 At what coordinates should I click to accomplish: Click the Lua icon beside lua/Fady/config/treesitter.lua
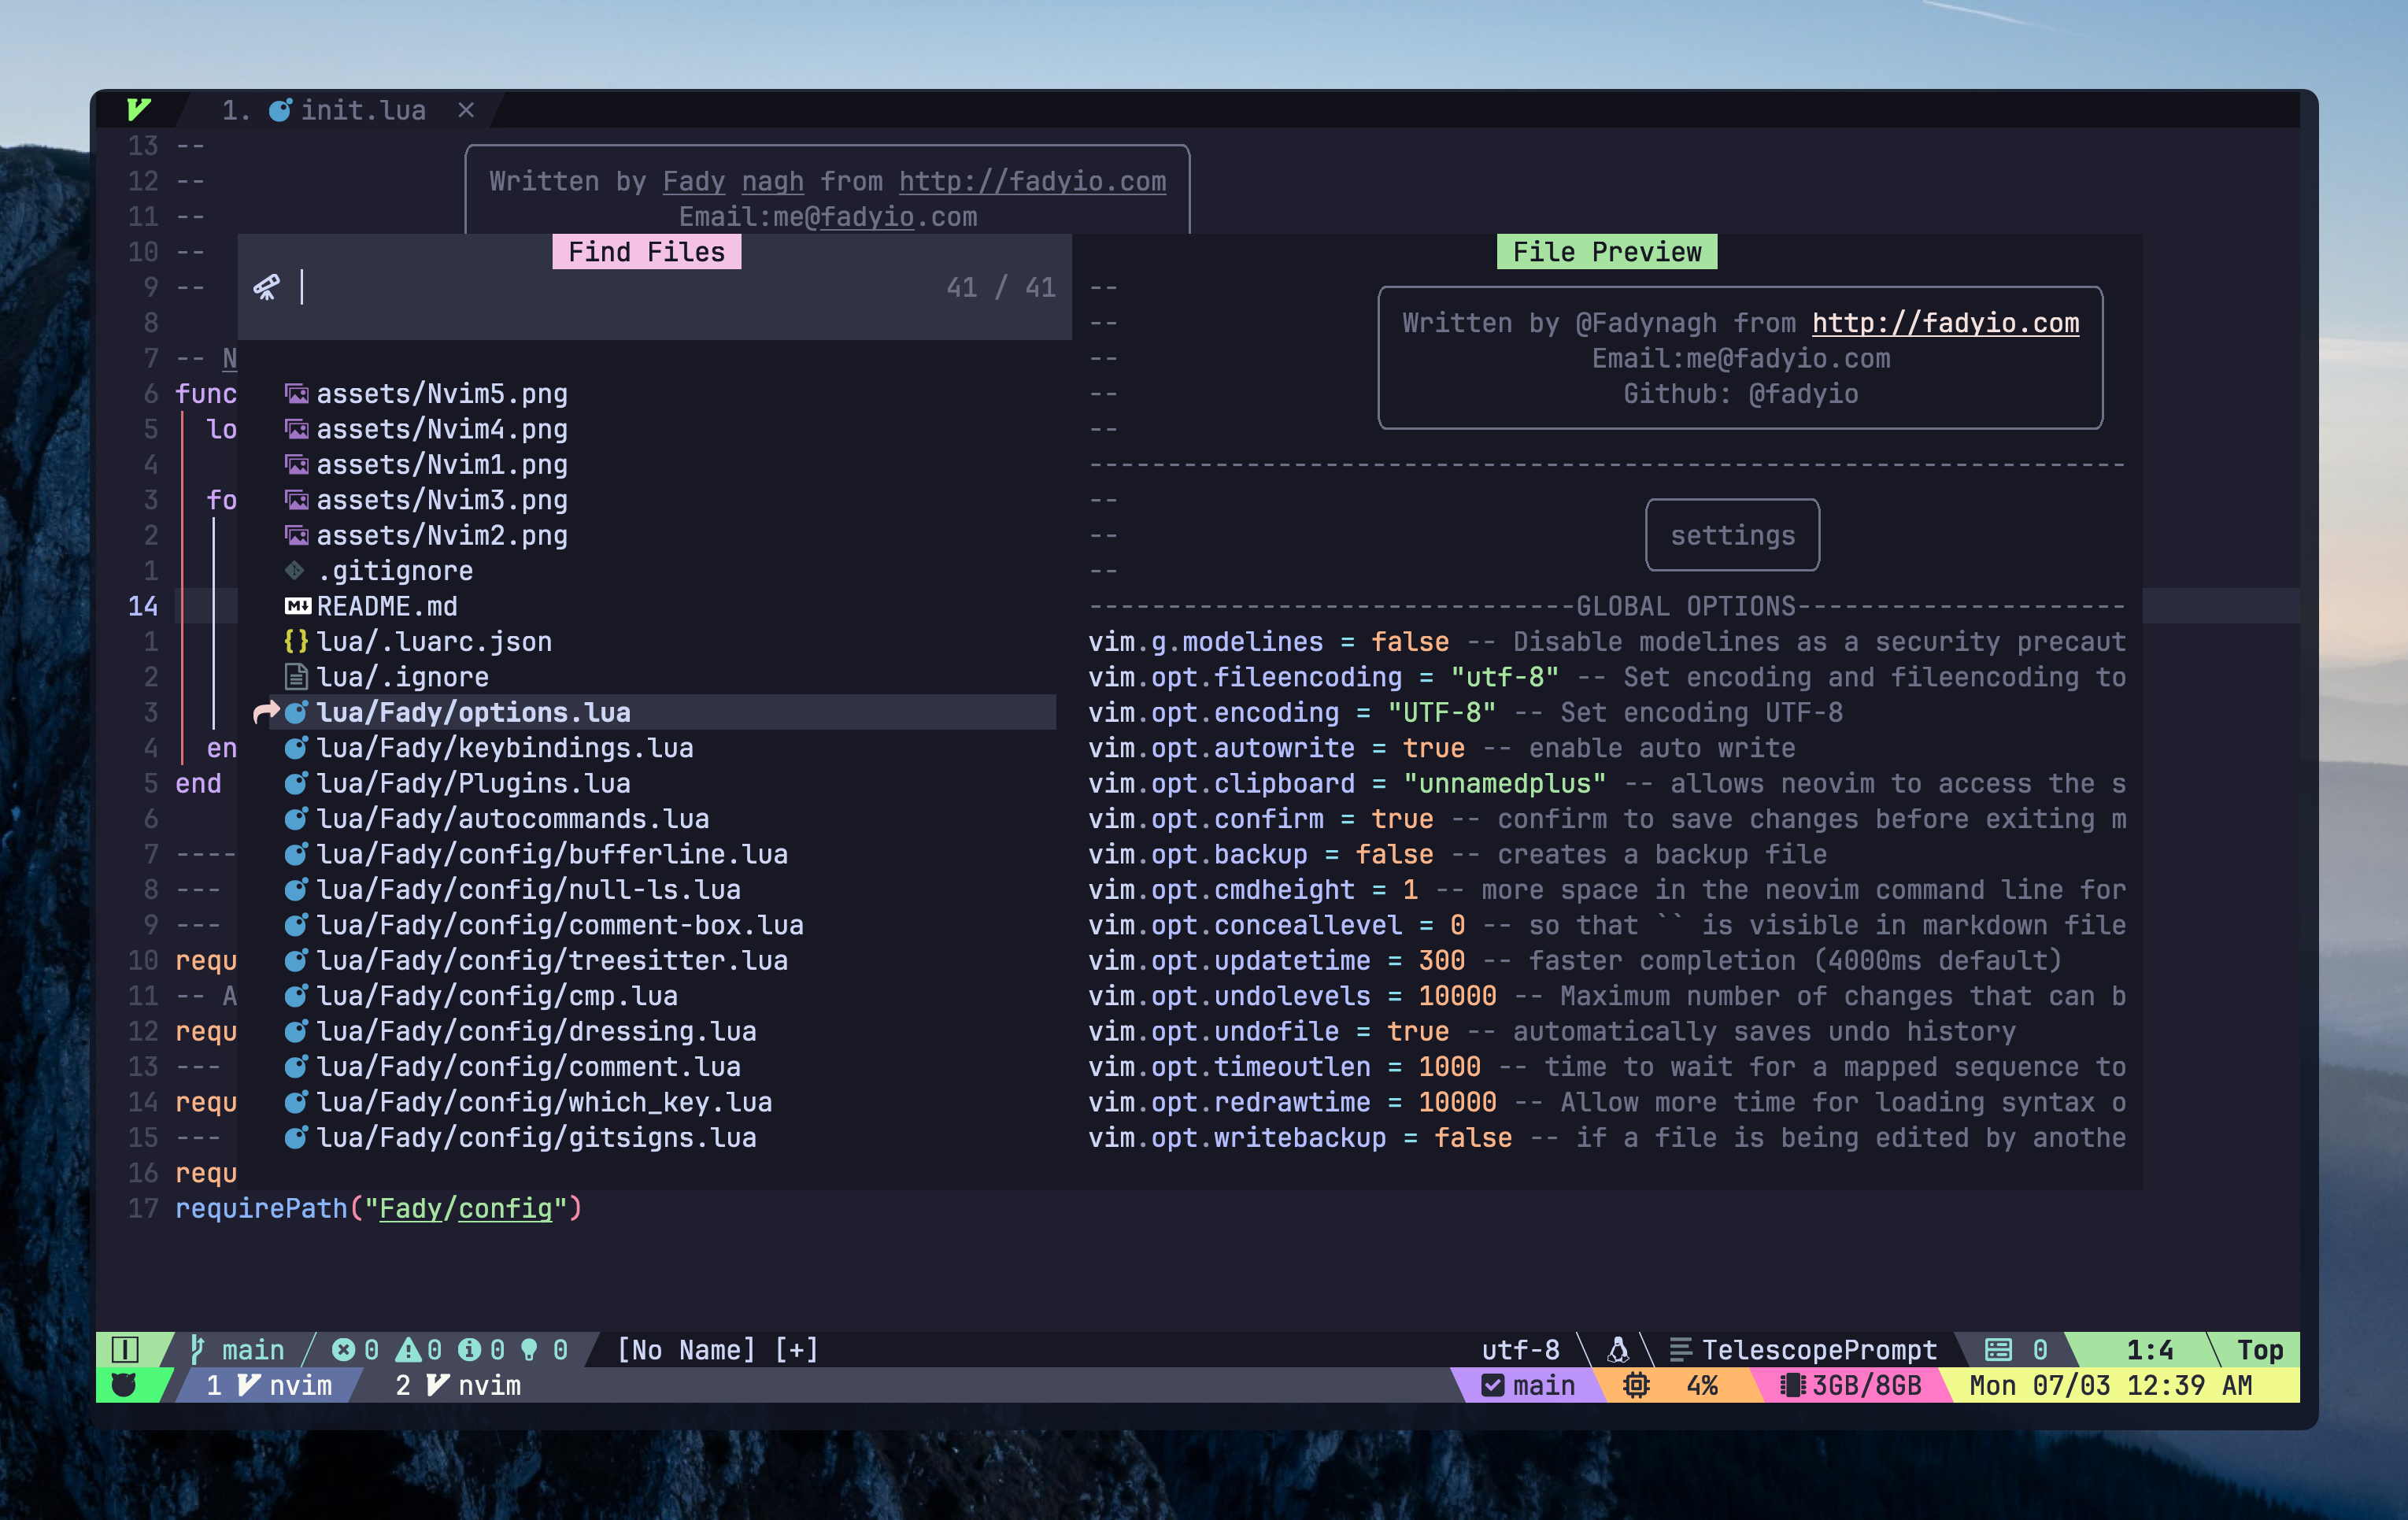[296, 961]
